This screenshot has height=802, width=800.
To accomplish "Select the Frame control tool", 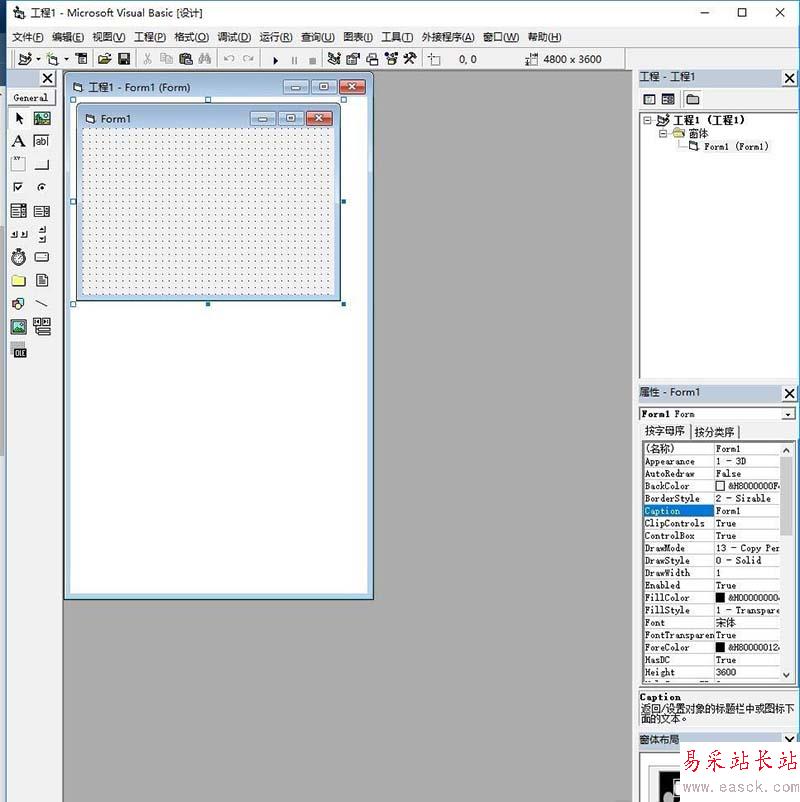I will (19, 164).
